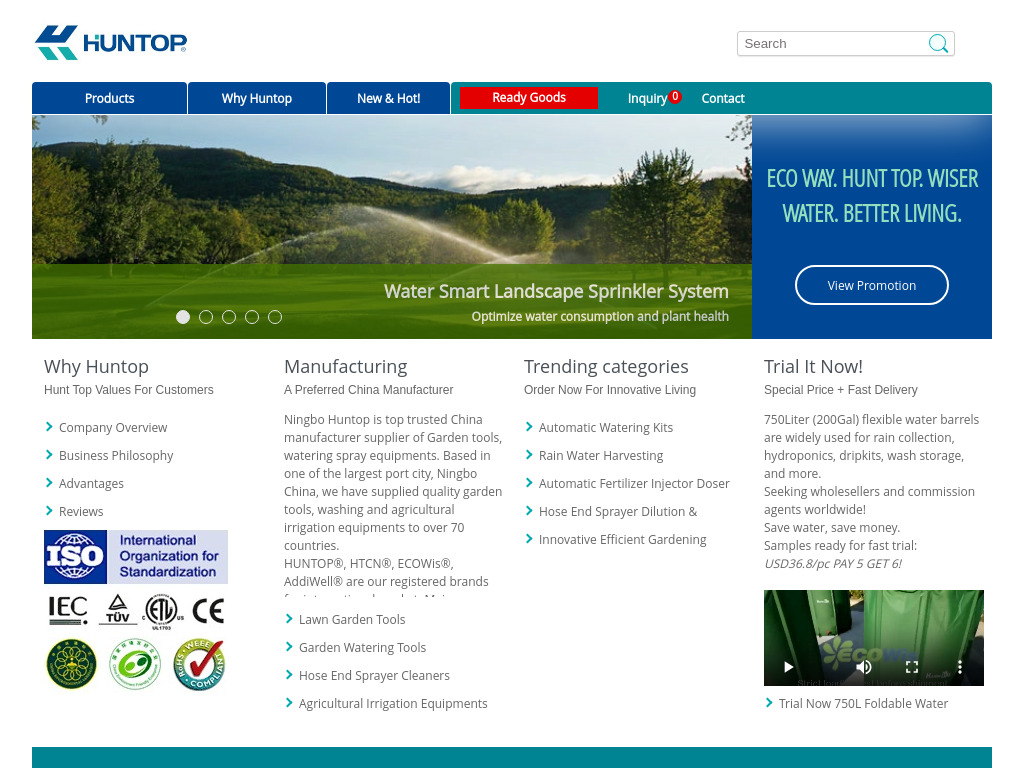This screenshot has width=1024, height=768.
Task: Open the Automatic Fertilizer Injector Doser link
Action: tap(634, 484)
